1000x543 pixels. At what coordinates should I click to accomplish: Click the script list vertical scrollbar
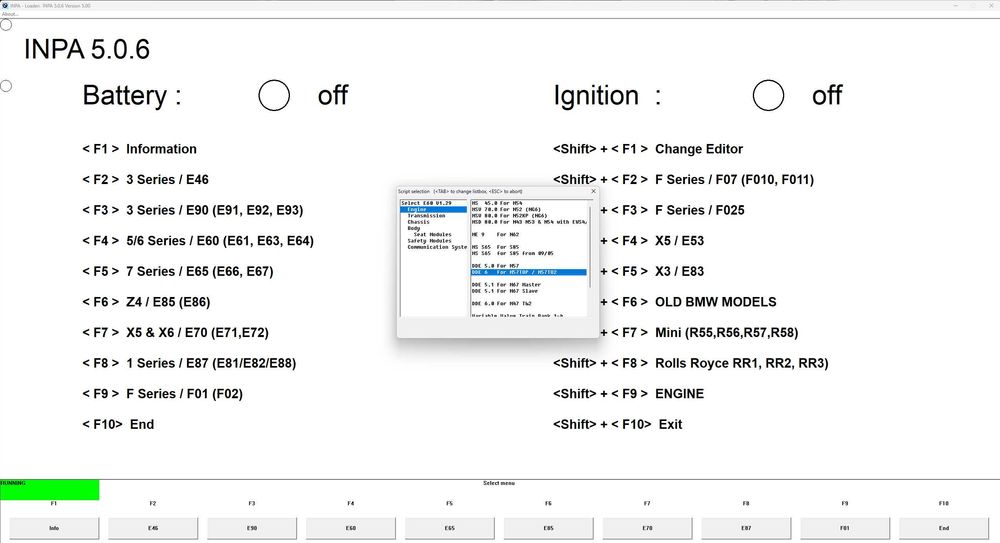(590, 260)
